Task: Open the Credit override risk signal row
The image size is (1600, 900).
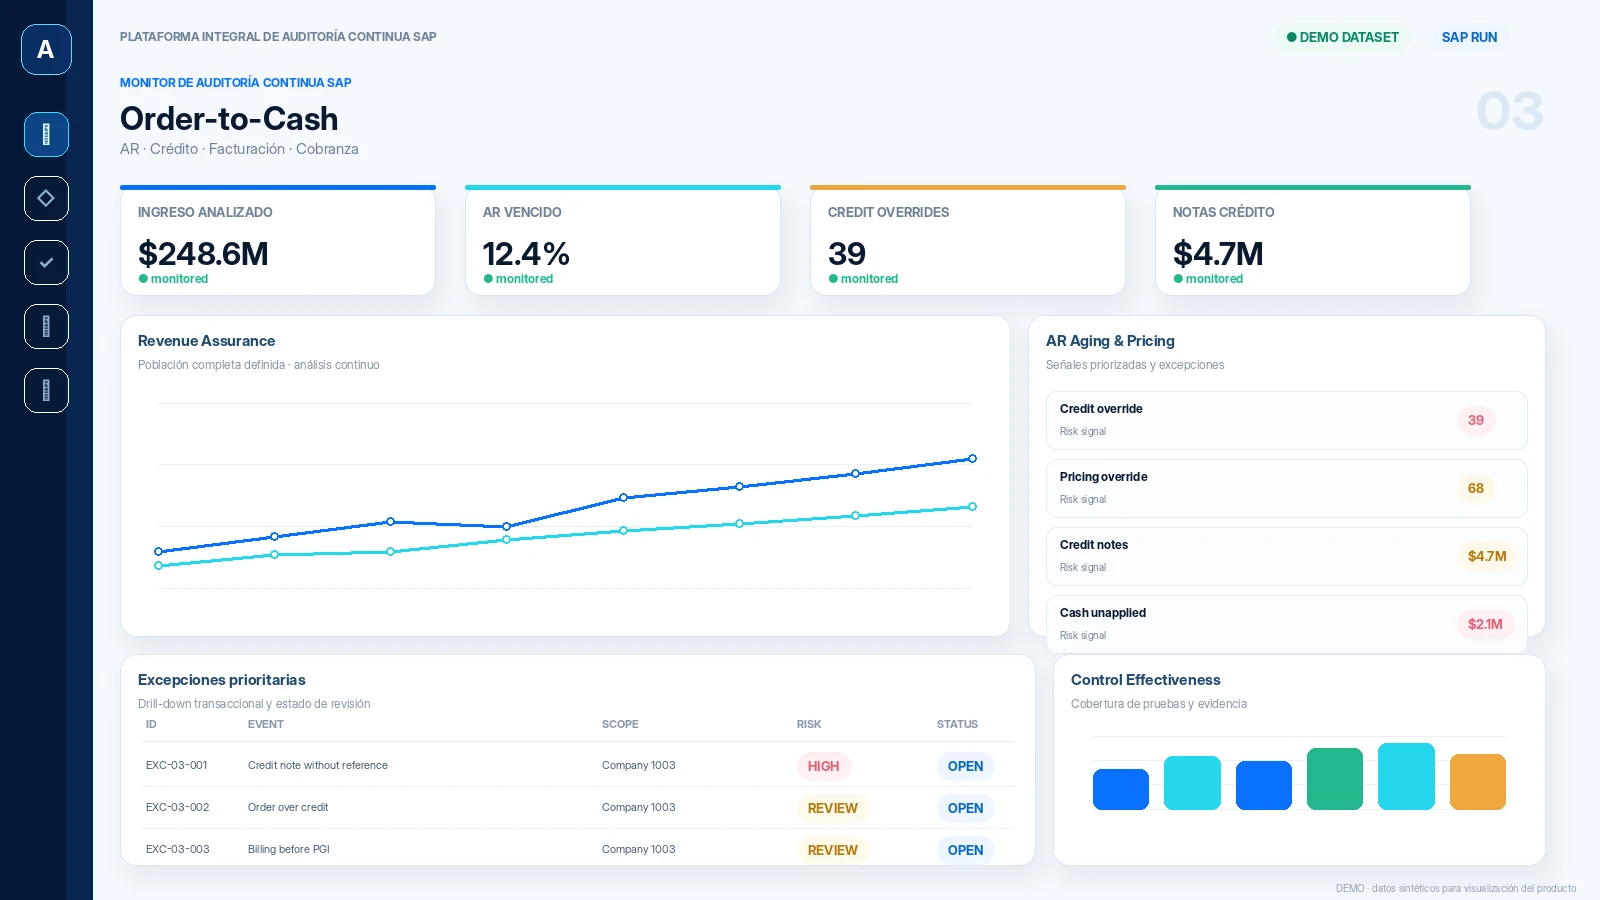Action: pos(1287,420)
